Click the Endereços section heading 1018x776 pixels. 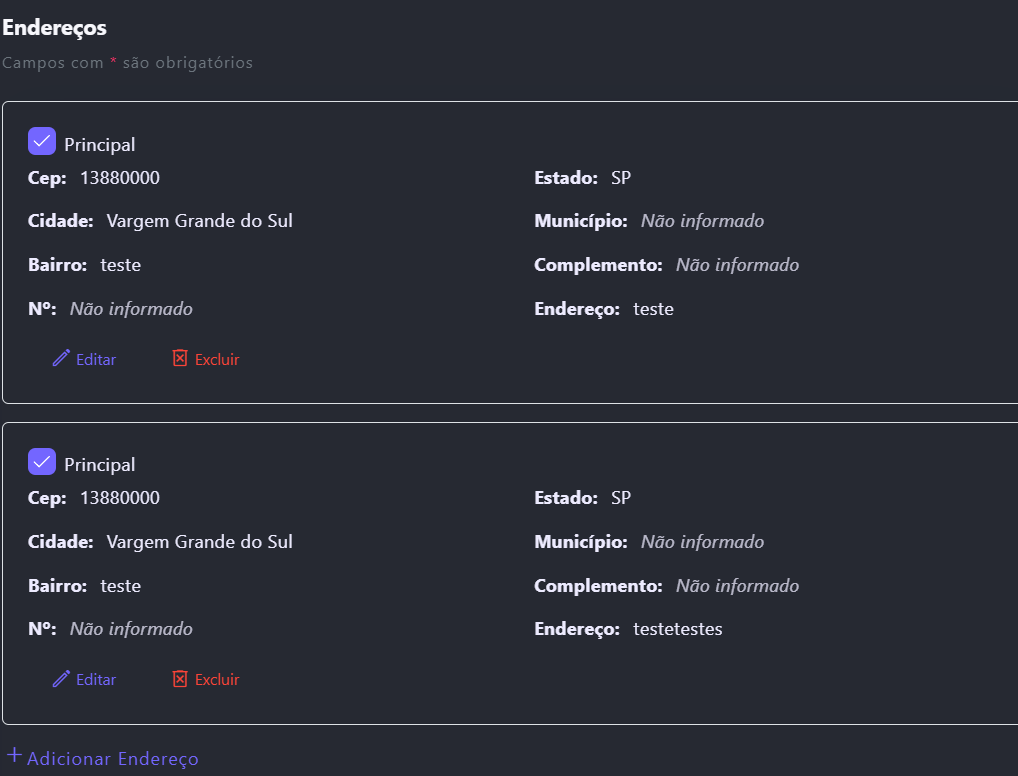click(x=54, y=28)
